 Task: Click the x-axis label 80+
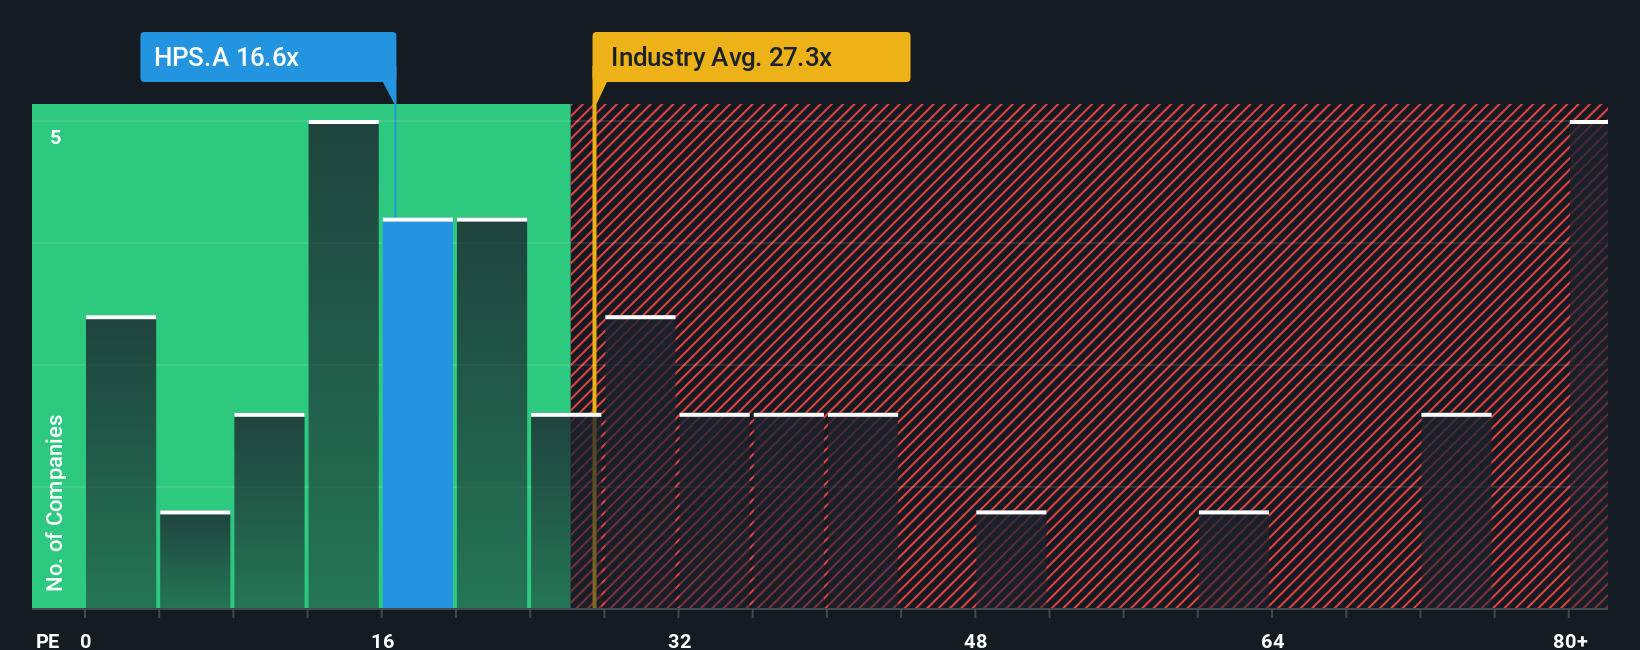tap(1571, 640)
